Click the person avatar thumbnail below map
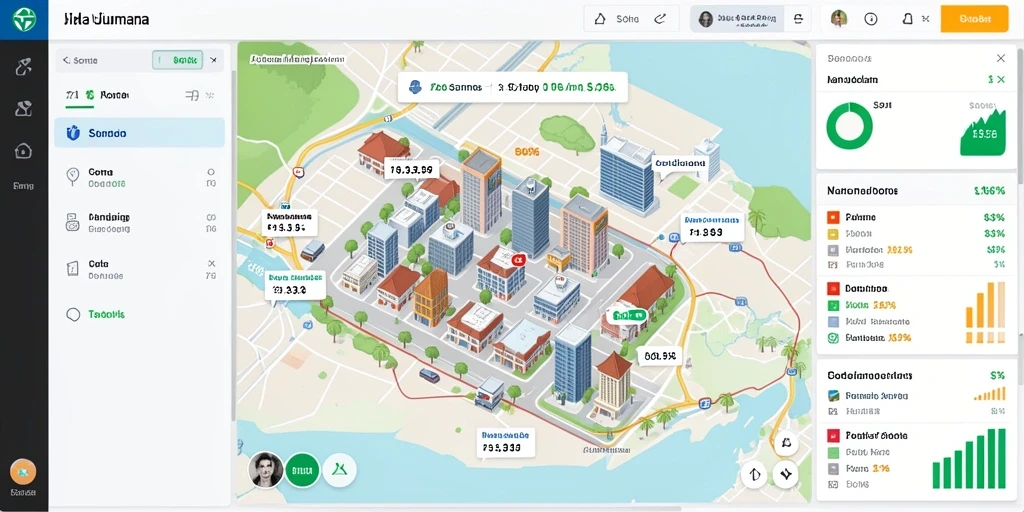This screenshot has width=1024, height=512. 266,470
